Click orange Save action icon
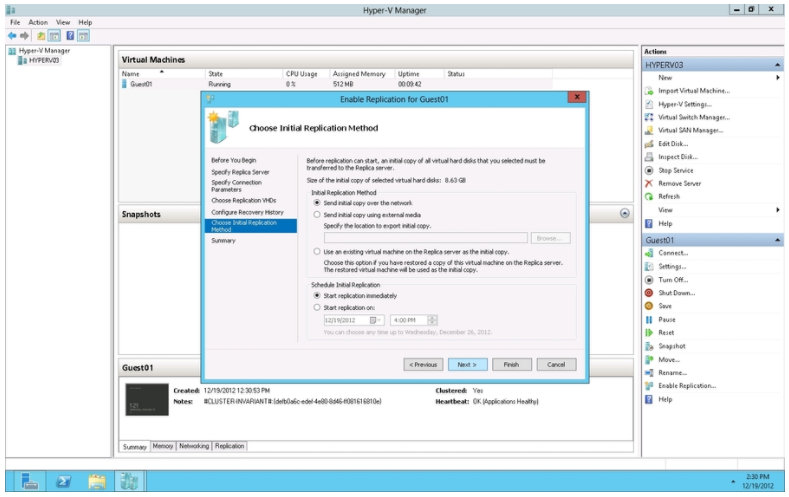789x497 pixels. click(x=649, y=306)
